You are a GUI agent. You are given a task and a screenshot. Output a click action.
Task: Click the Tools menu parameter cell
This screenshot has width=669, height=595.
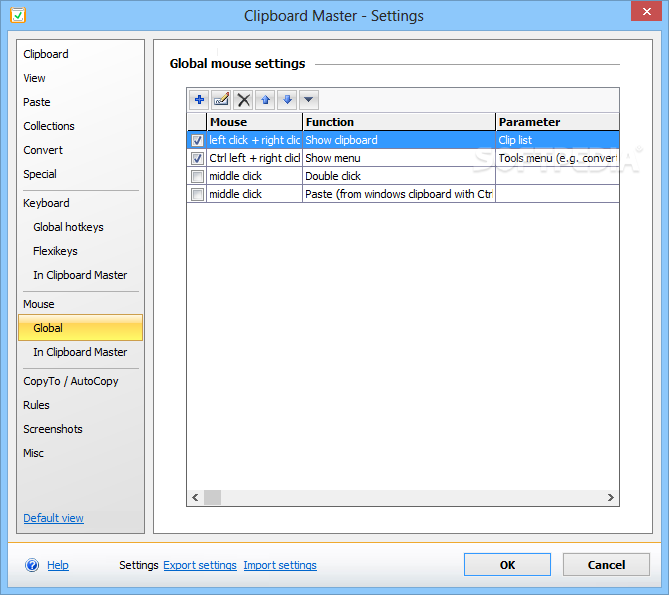[x=558, y=158]
